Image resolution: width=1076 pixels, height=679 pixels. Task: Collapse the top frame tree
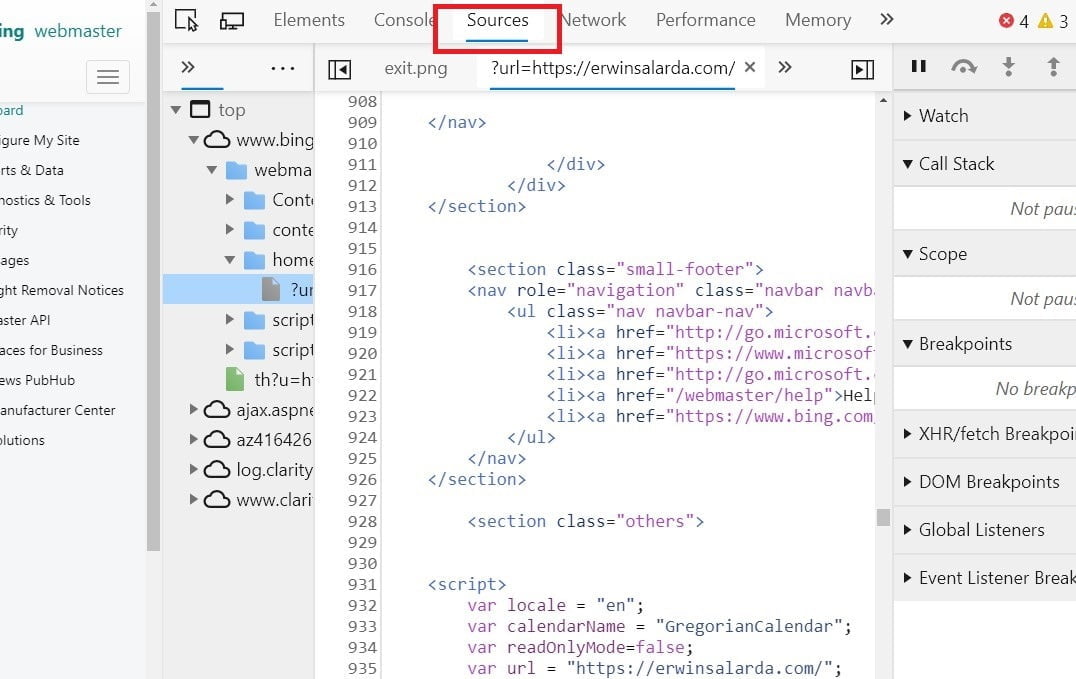click(x=176, y=109)
